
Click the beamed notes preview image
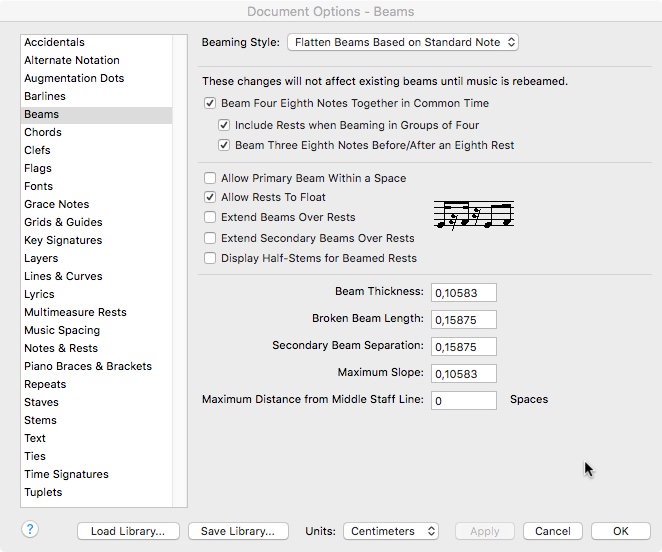coord(473,215)
